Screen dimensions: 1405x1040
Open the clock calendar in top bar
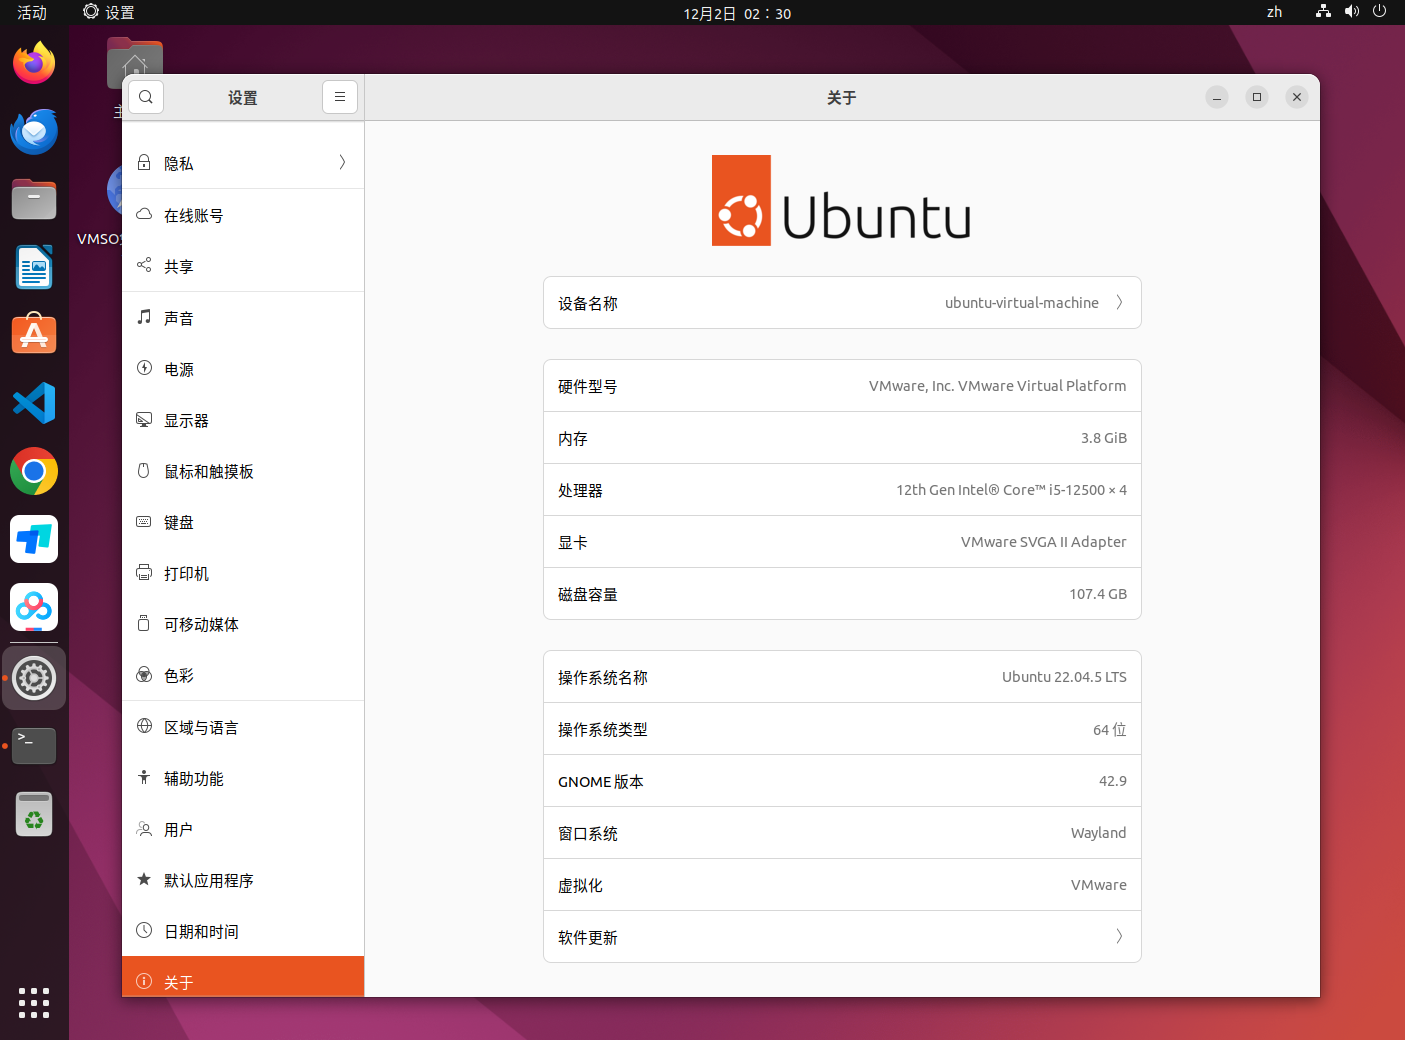pos(737,13)
